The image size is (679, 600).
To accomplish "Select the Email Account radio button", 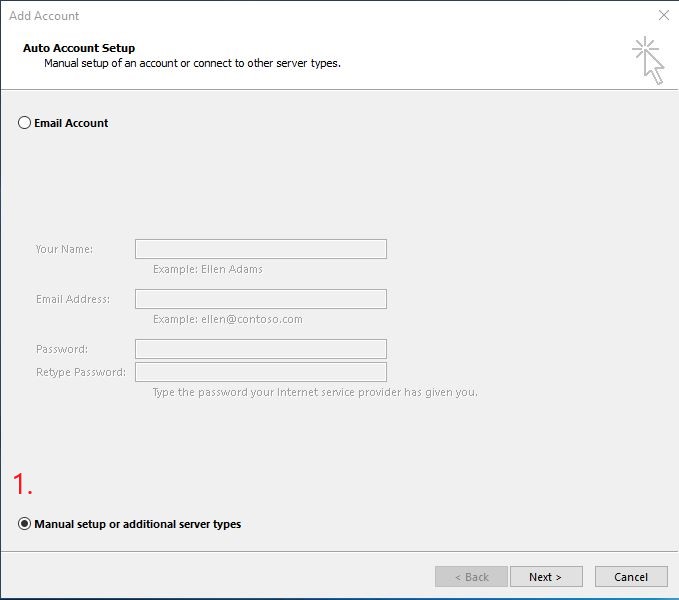I will (24, 123).
